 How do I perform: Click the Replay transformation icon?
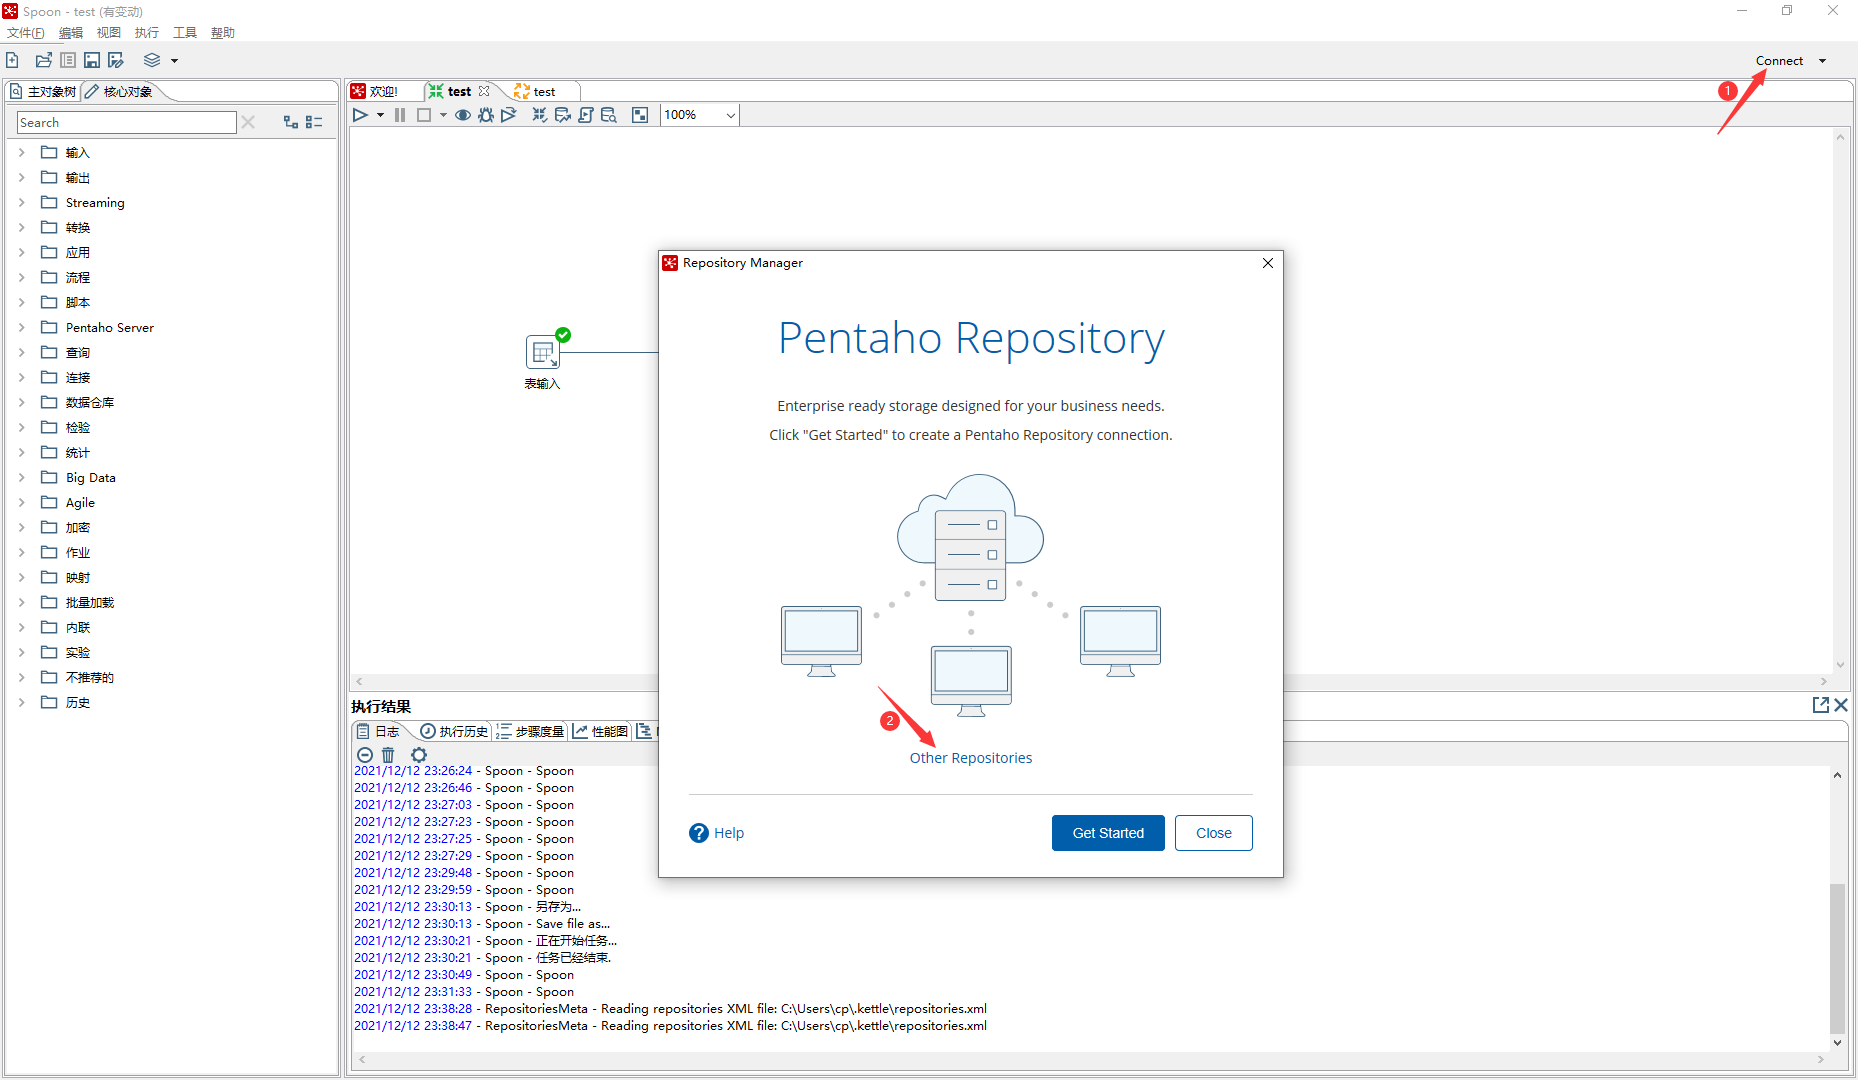509,115
